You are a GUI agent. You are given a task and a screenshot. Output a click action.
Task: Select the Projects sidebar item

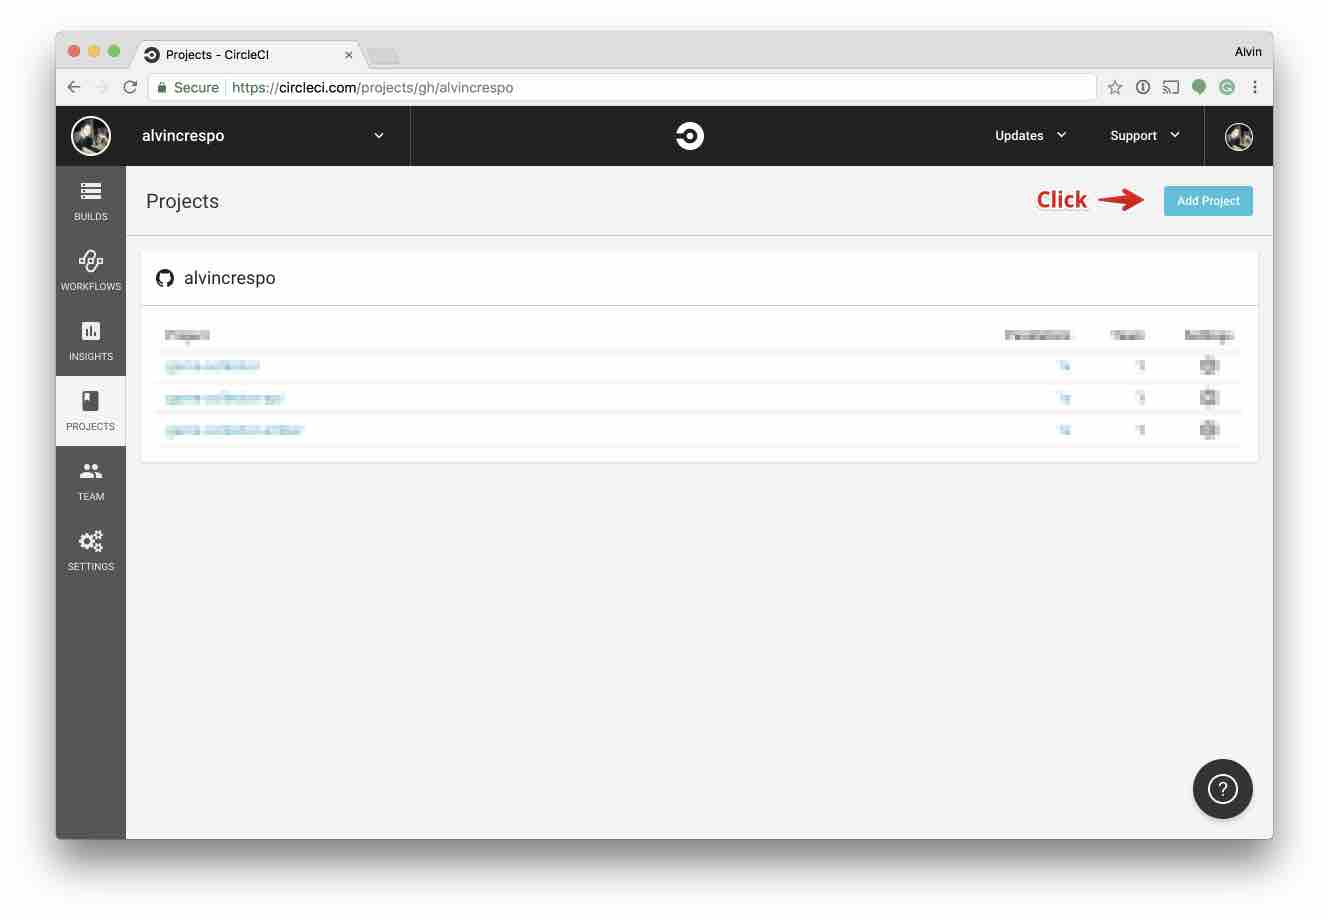click(x=91, y=411)
